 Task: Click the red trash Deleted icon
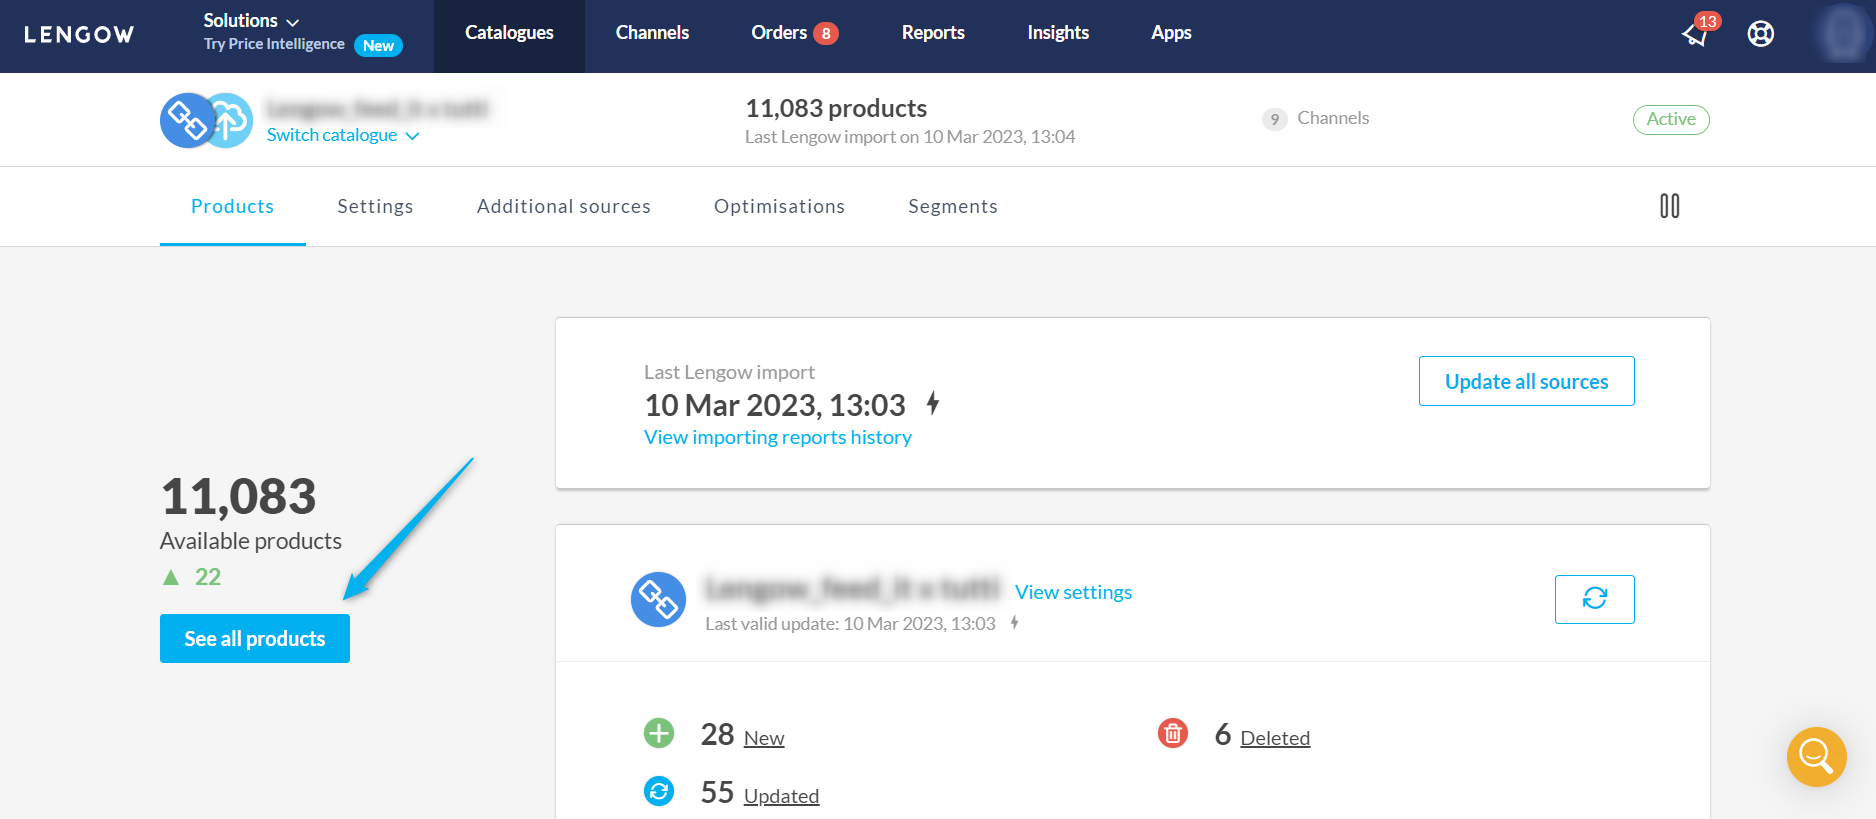[1172, 733]
